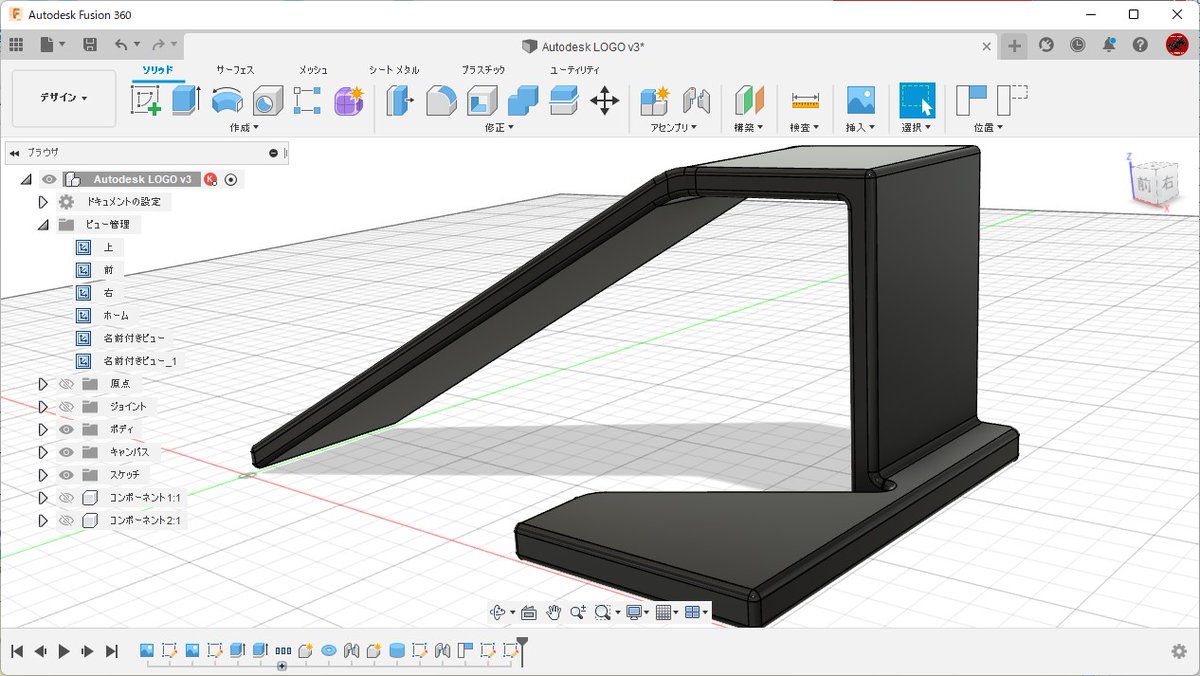Open the 作成 dropdown menu

pyautogui.click(x=244, y=128)
